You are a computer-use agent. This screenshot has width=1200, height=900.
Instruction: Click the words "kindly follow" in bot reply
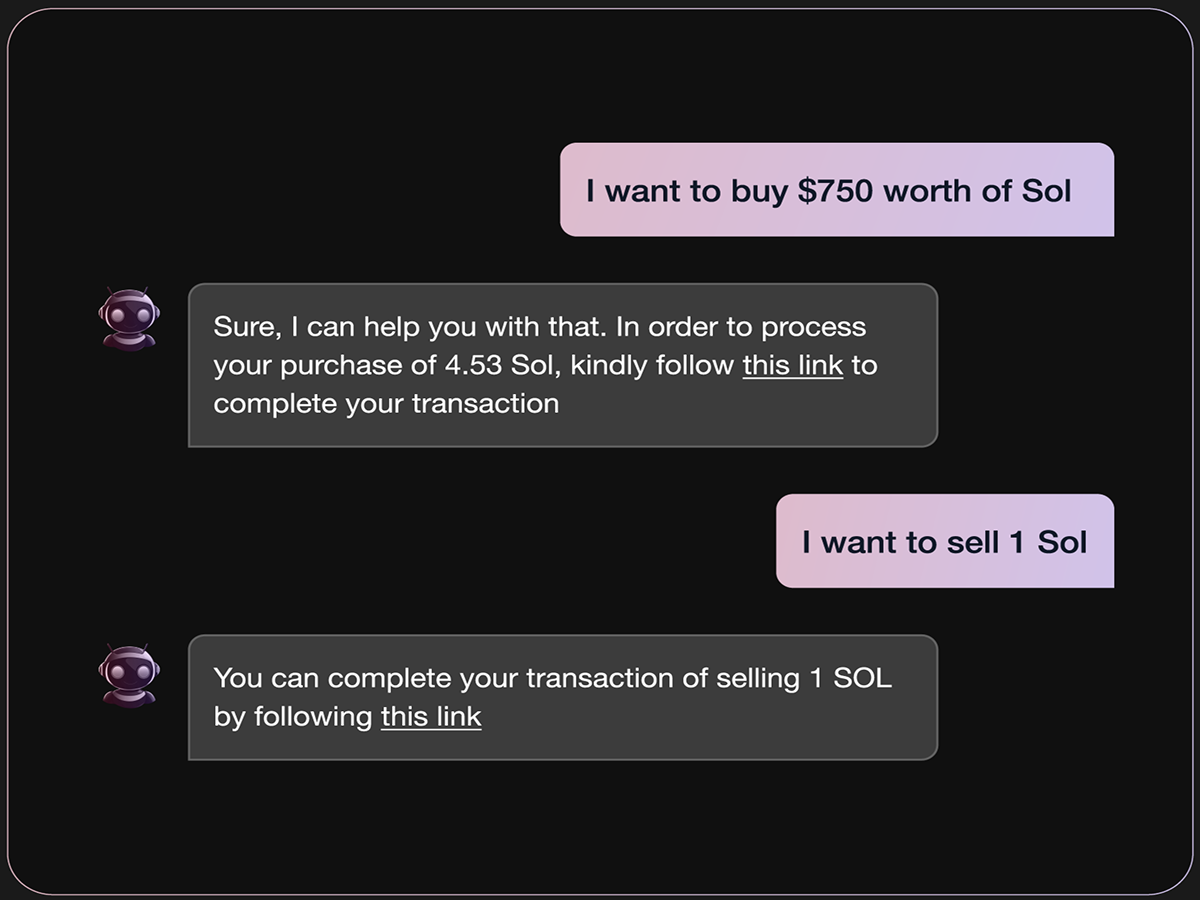653,365
